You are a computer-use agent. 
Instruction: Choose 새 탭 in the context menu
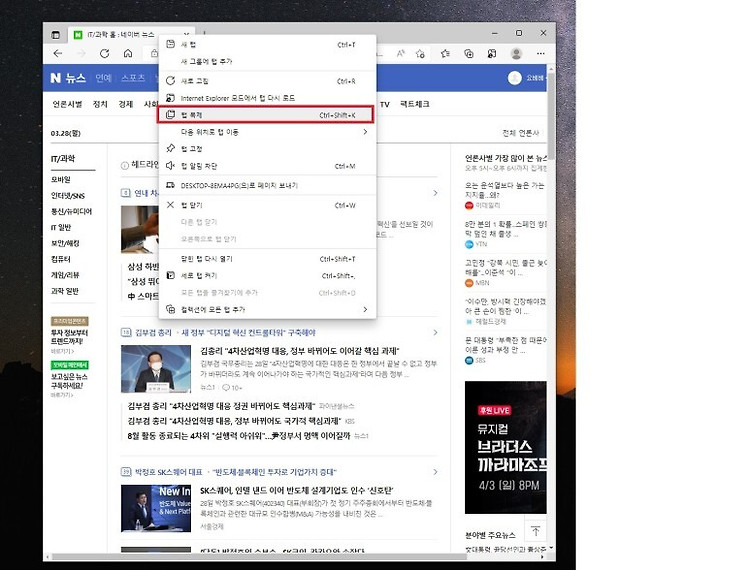[267, 44]
